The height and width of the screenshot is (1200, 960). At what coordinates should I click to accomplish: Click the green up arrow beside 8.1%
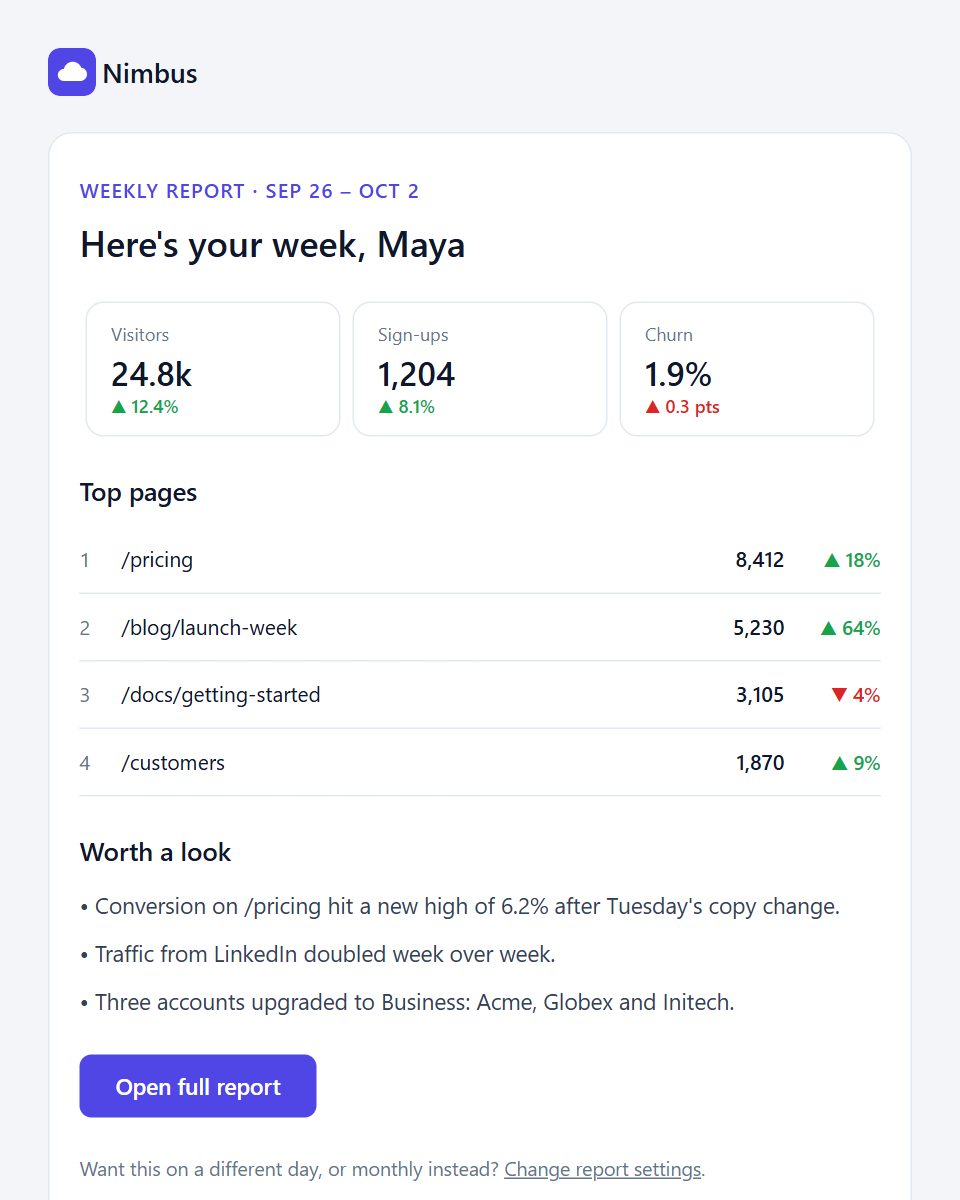click(386, 407)
